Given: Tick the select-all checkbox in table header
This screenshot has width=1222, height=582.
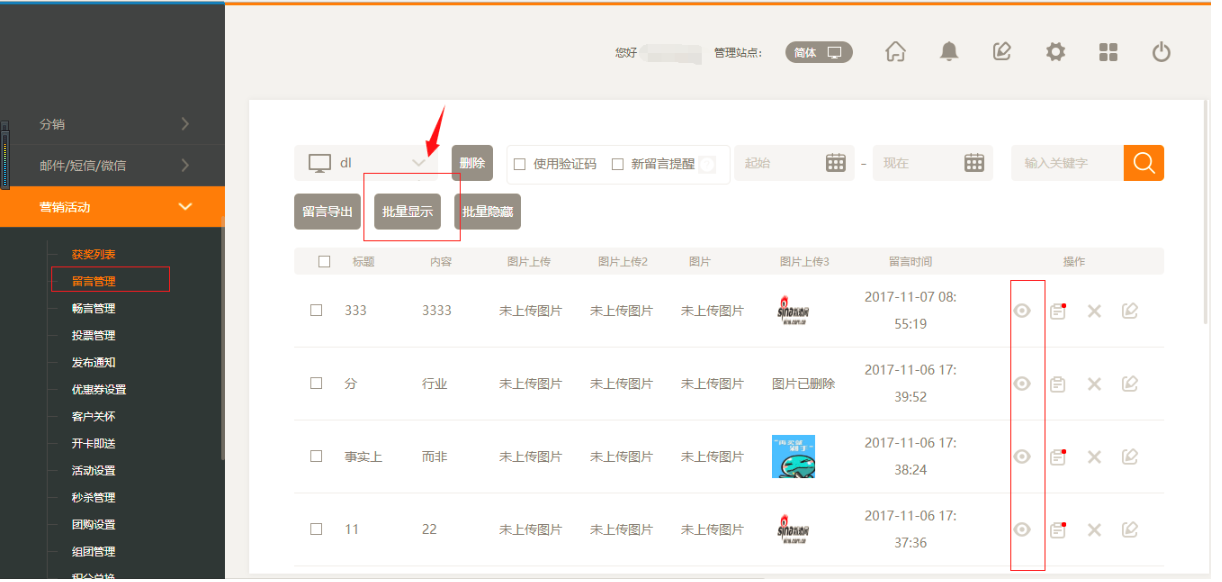Looking at the screenshot, I should click(x=324, y=262).
